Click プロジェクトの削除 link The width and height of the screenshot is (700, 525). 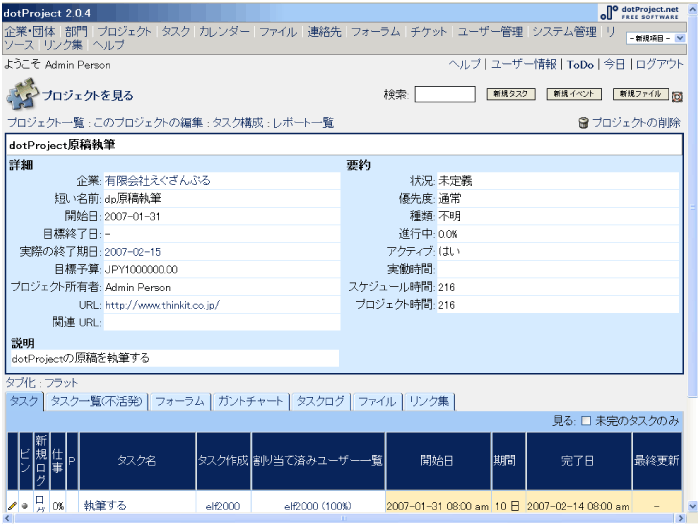click(636, 123)
